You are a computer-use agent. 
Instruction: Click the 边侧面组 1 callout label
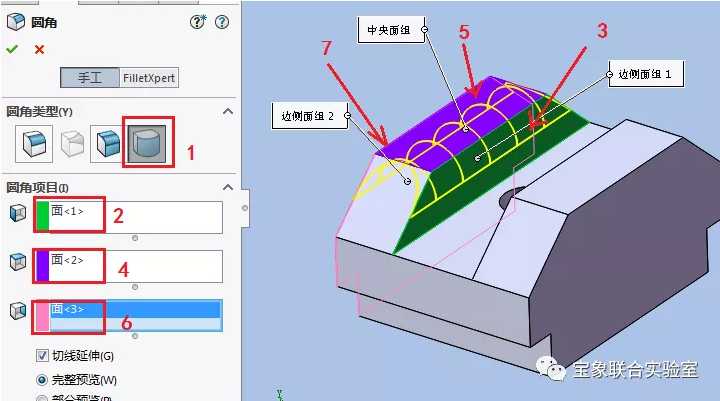coord(646,74)
